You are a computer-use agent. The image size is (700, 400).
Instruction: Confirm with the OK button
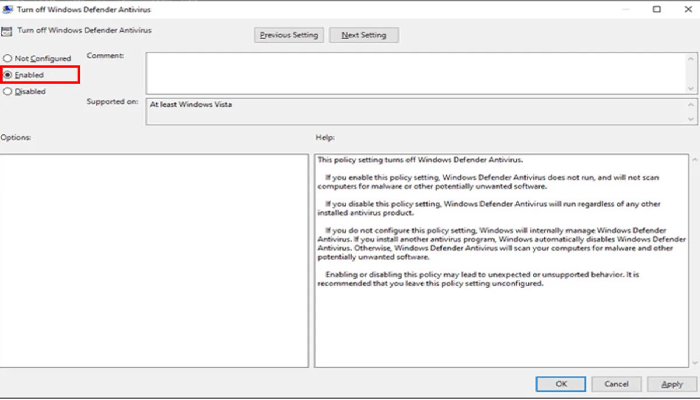coord(561,384)
